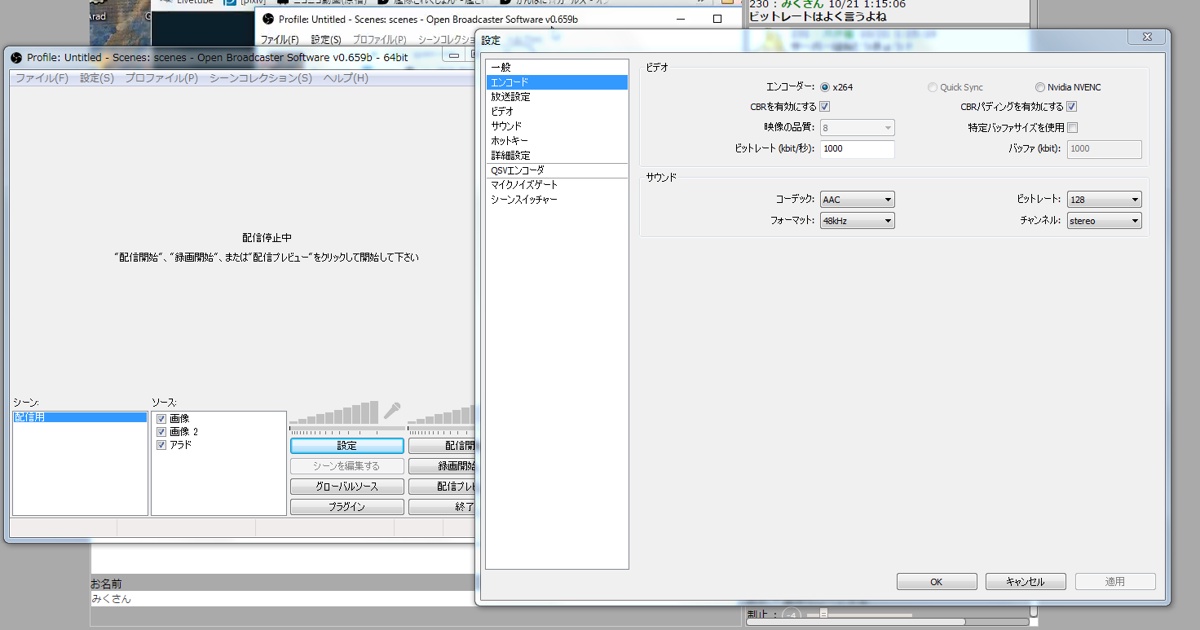Viewport: 1200px width, 630px height.
Task: Uncheck the アラド source checkbox
Action: 161,445
